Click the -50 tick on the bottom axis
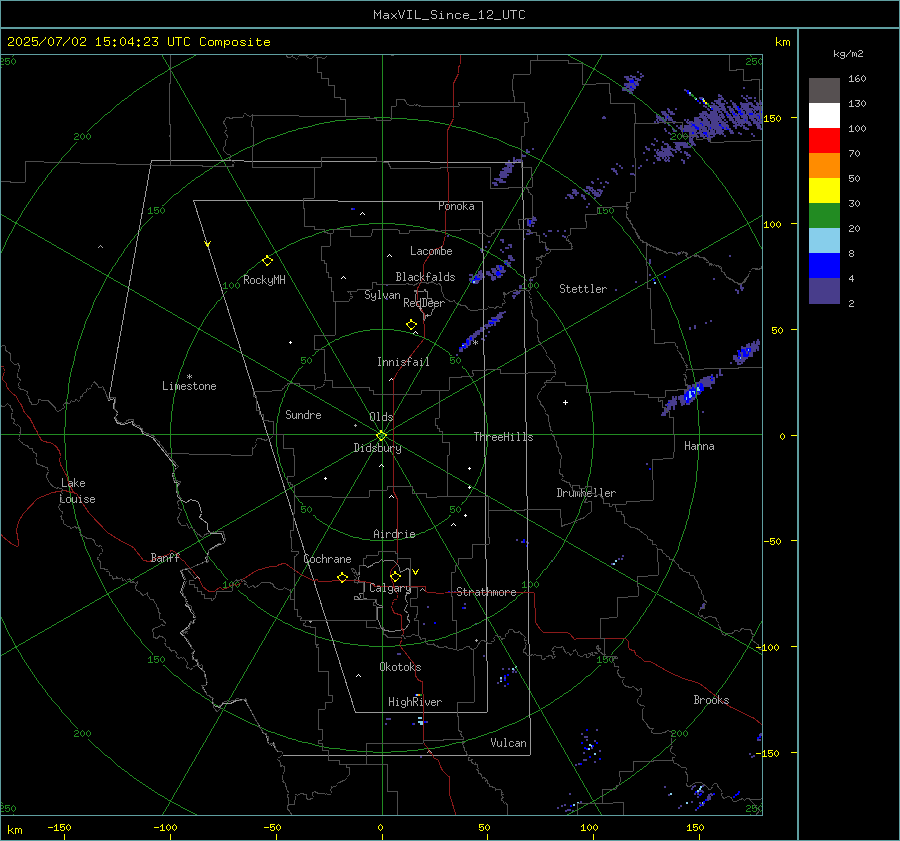 [271, 827]
